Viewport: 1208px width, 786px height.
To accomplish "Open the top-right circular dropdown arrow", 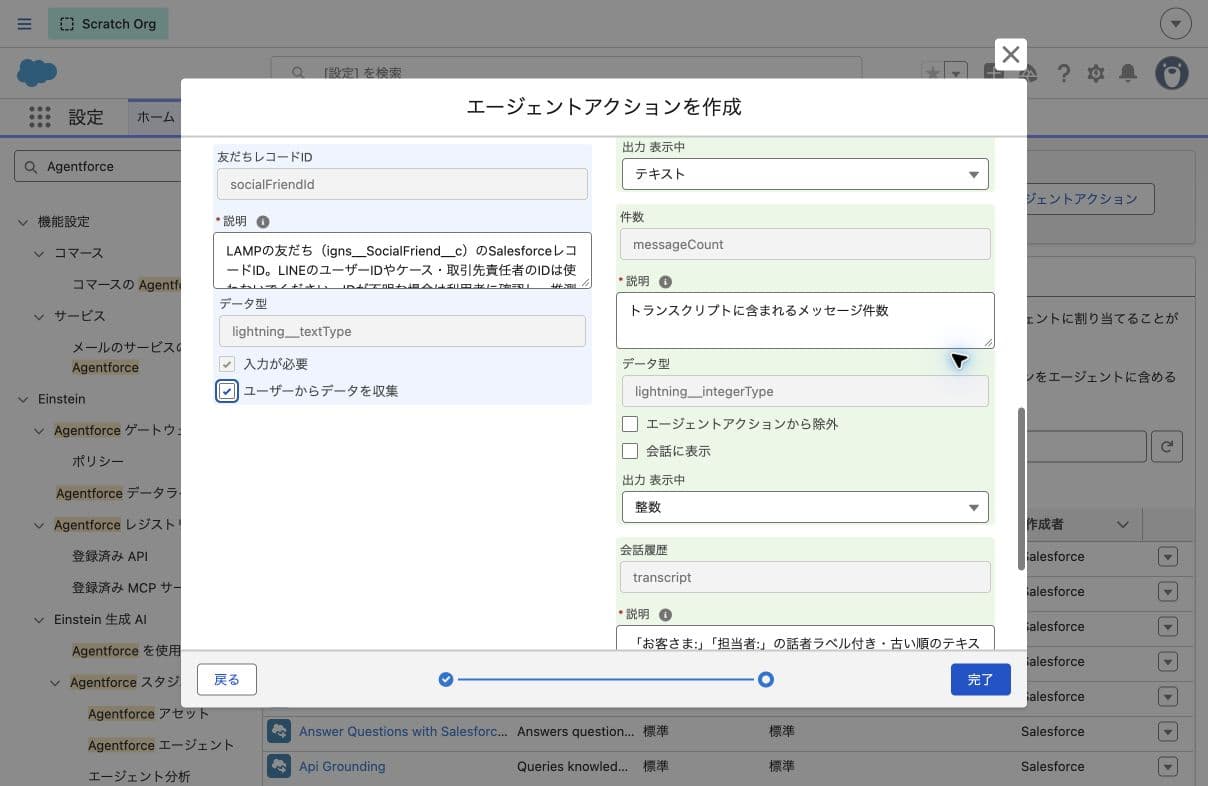I will click(x=1176, y=24).
